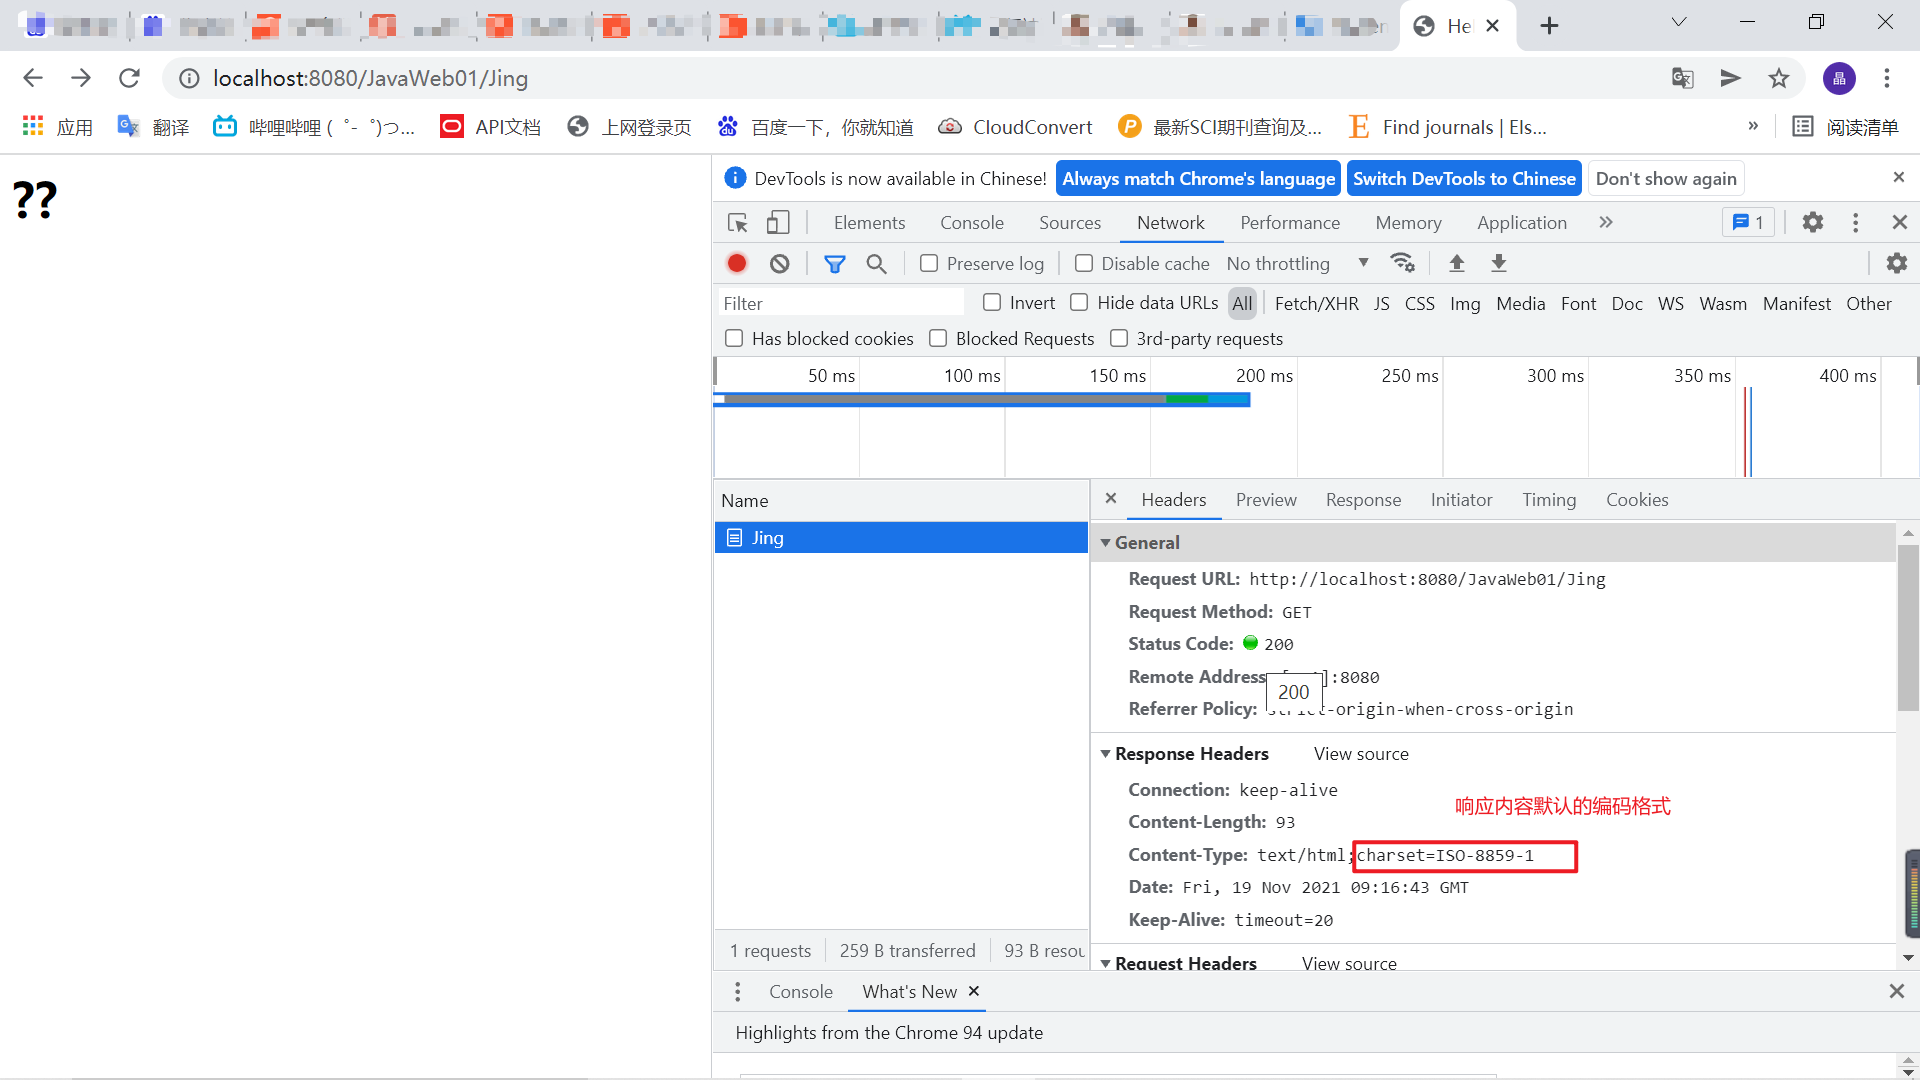1920x1080 pixels.
Task: Open network search panel
Action: (877, 263)
